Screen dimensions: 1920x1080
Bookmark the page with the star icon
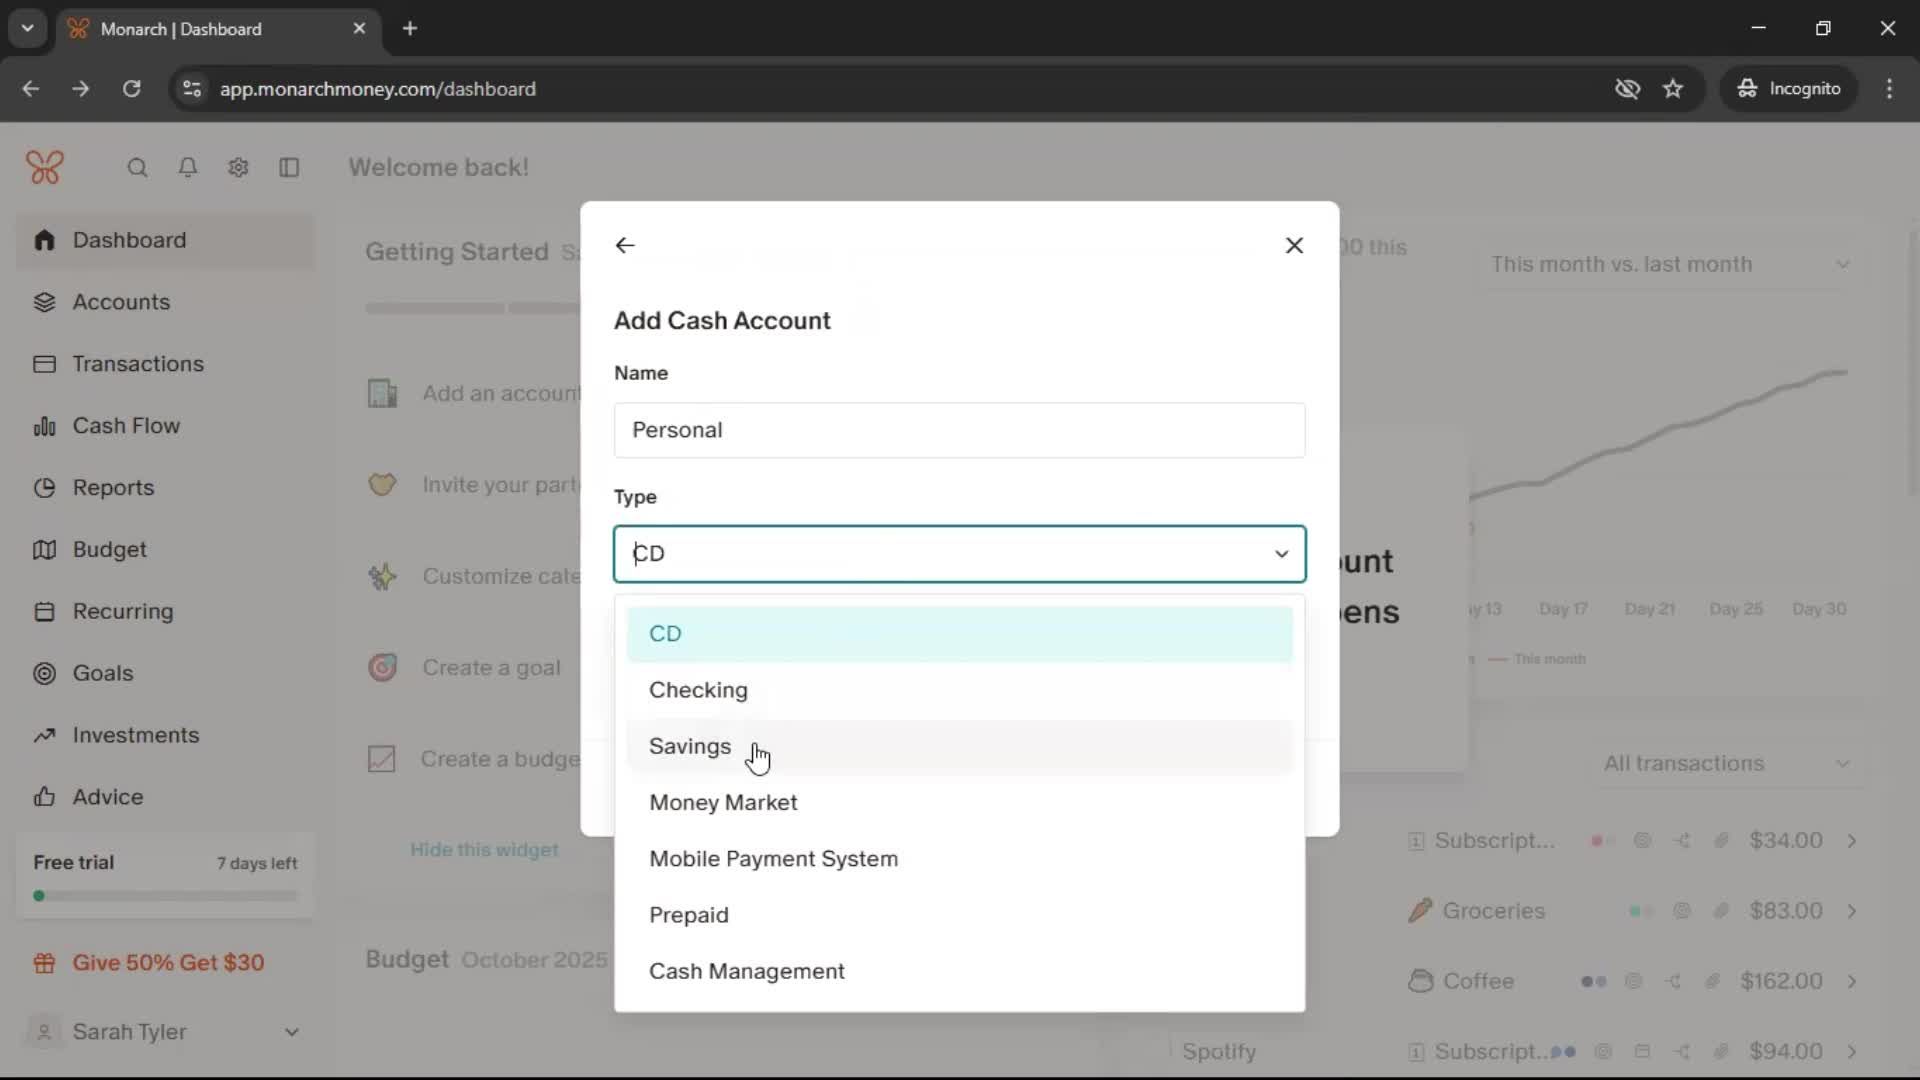1673,89
